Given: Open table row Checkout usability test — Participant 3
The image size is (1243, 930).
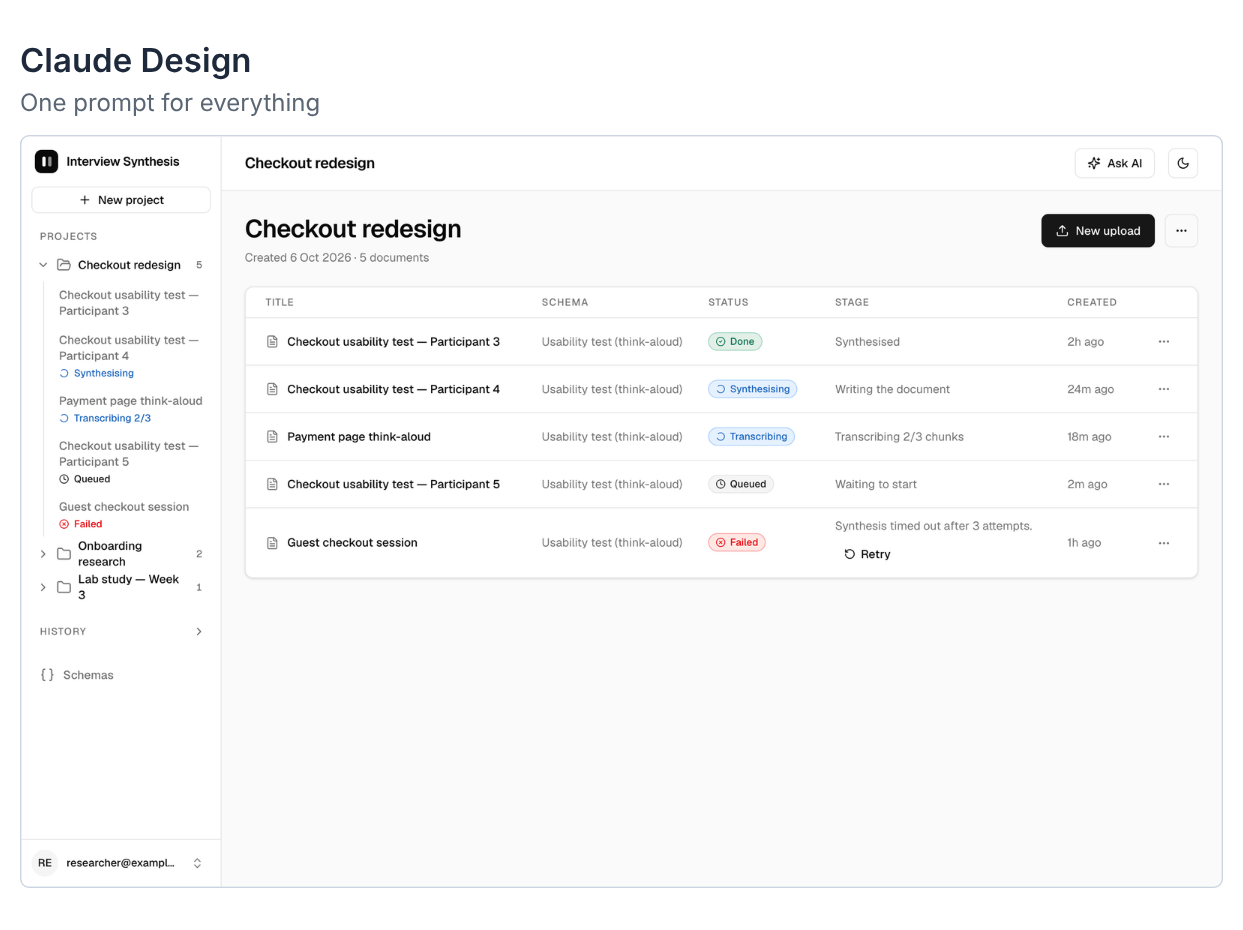Looking at the screenshot, I should point(721,342).
